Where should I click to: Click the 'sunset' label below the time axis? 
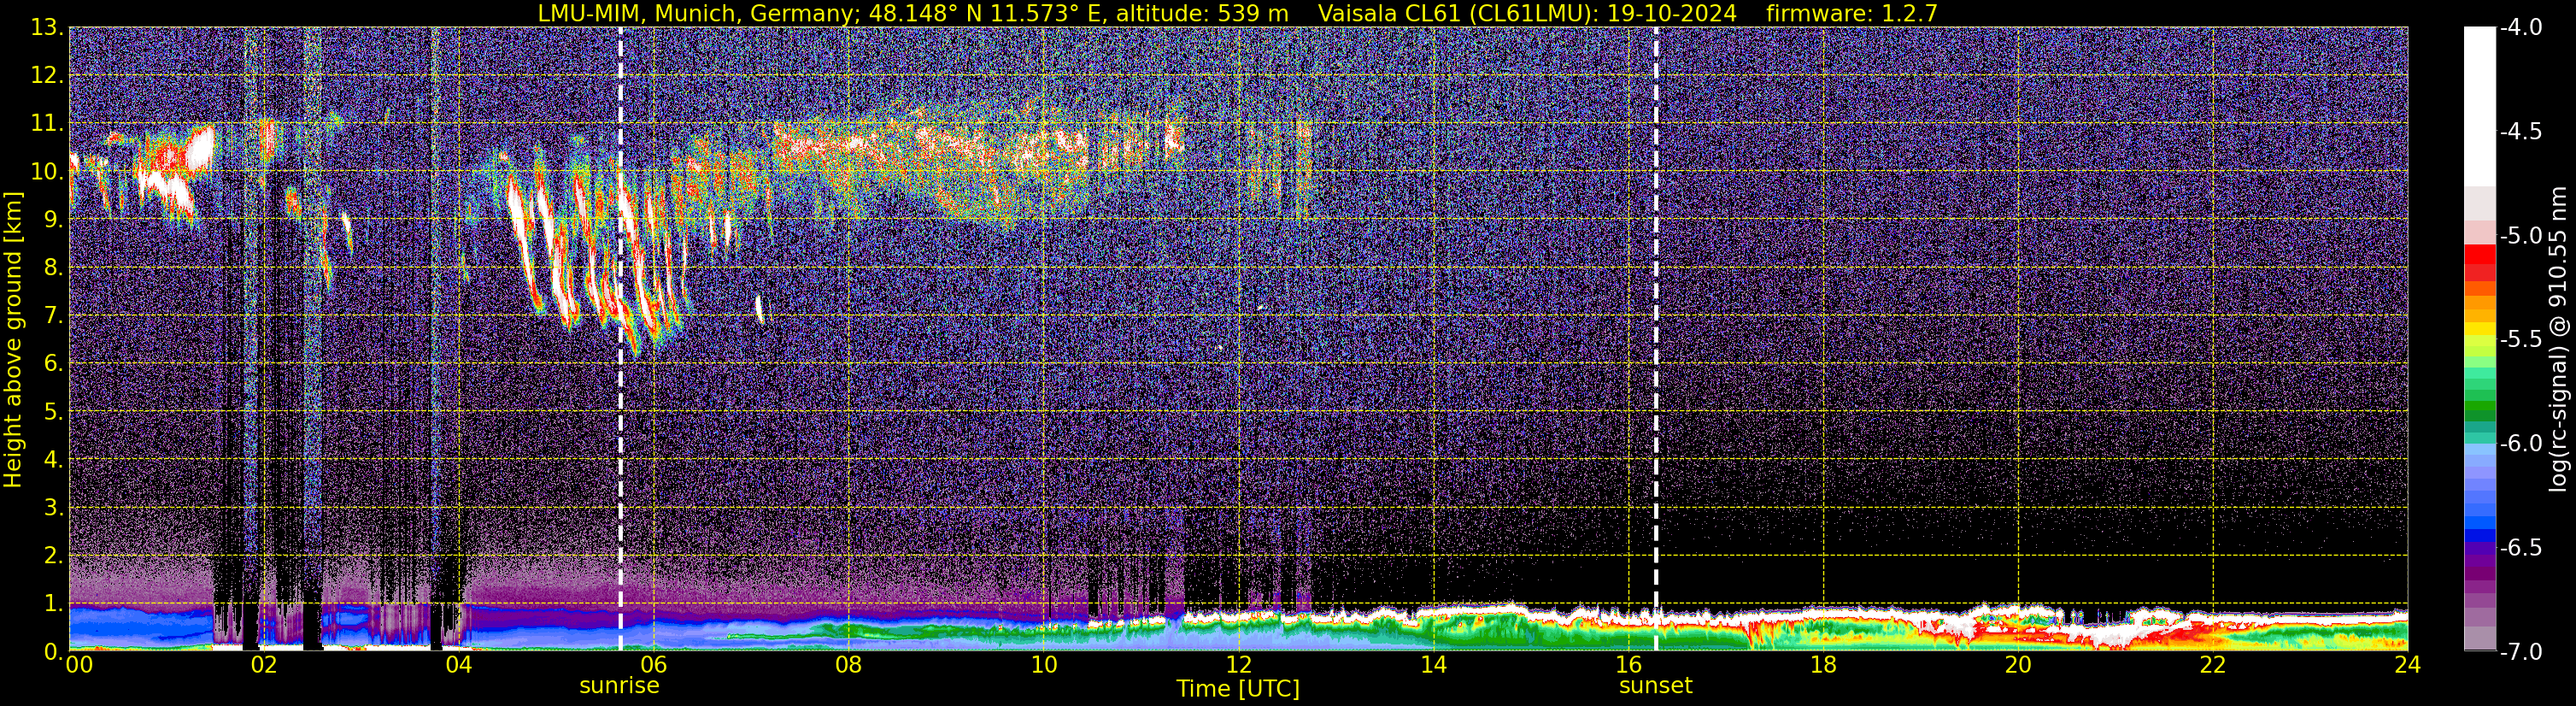(1656, 686)
